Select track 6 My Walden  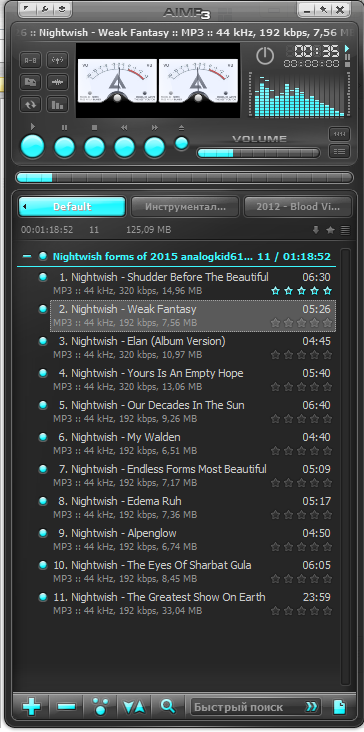(x=193, y=444)
